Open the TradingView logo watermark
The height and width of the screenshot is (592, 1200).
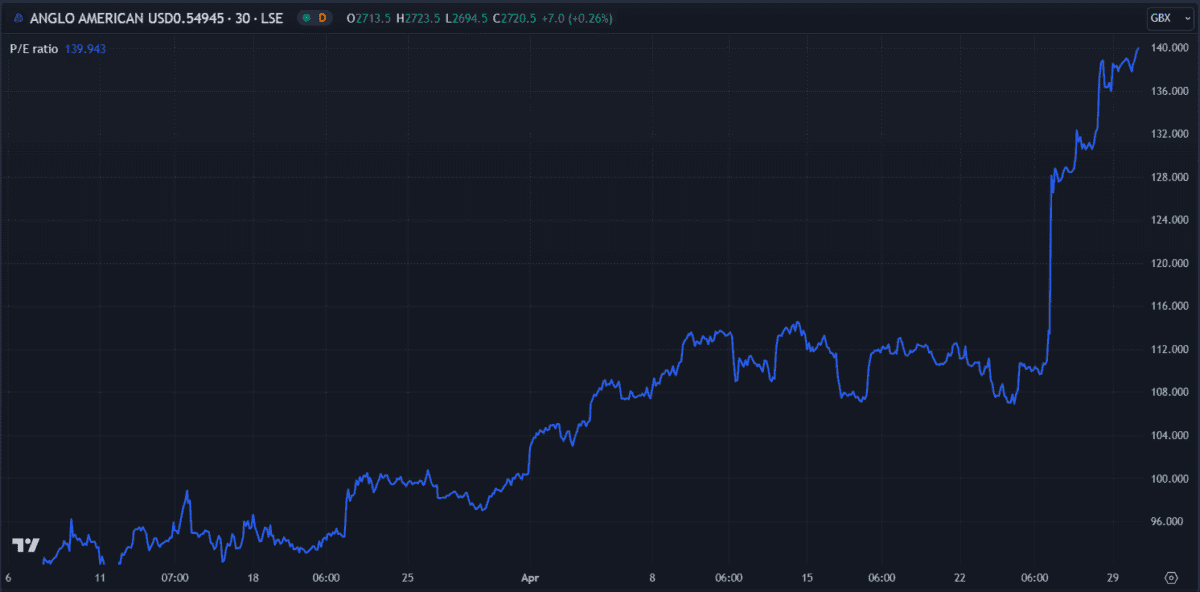pos(25,545)
